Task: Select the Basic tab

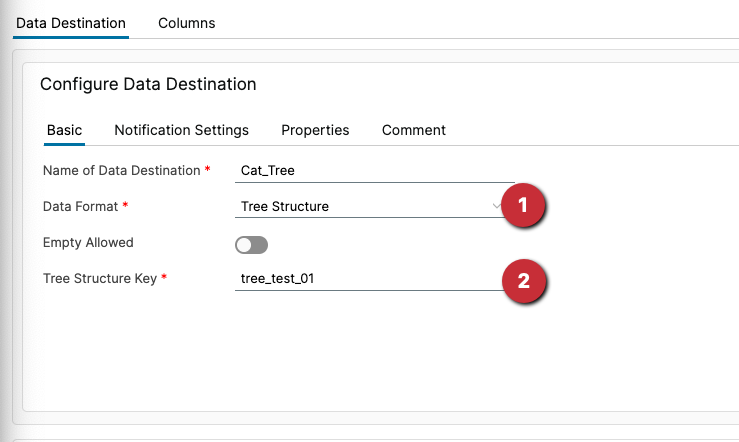Action: 64,130
